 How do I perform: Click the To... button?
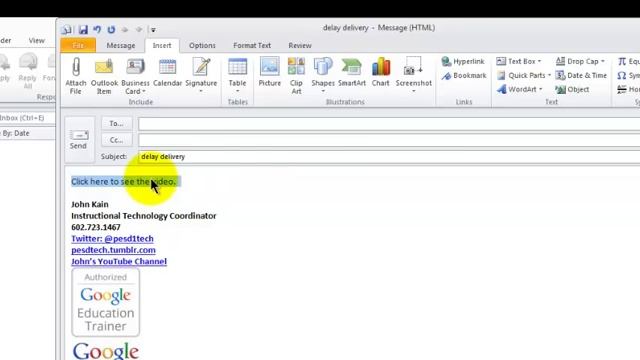coord(116,123)
